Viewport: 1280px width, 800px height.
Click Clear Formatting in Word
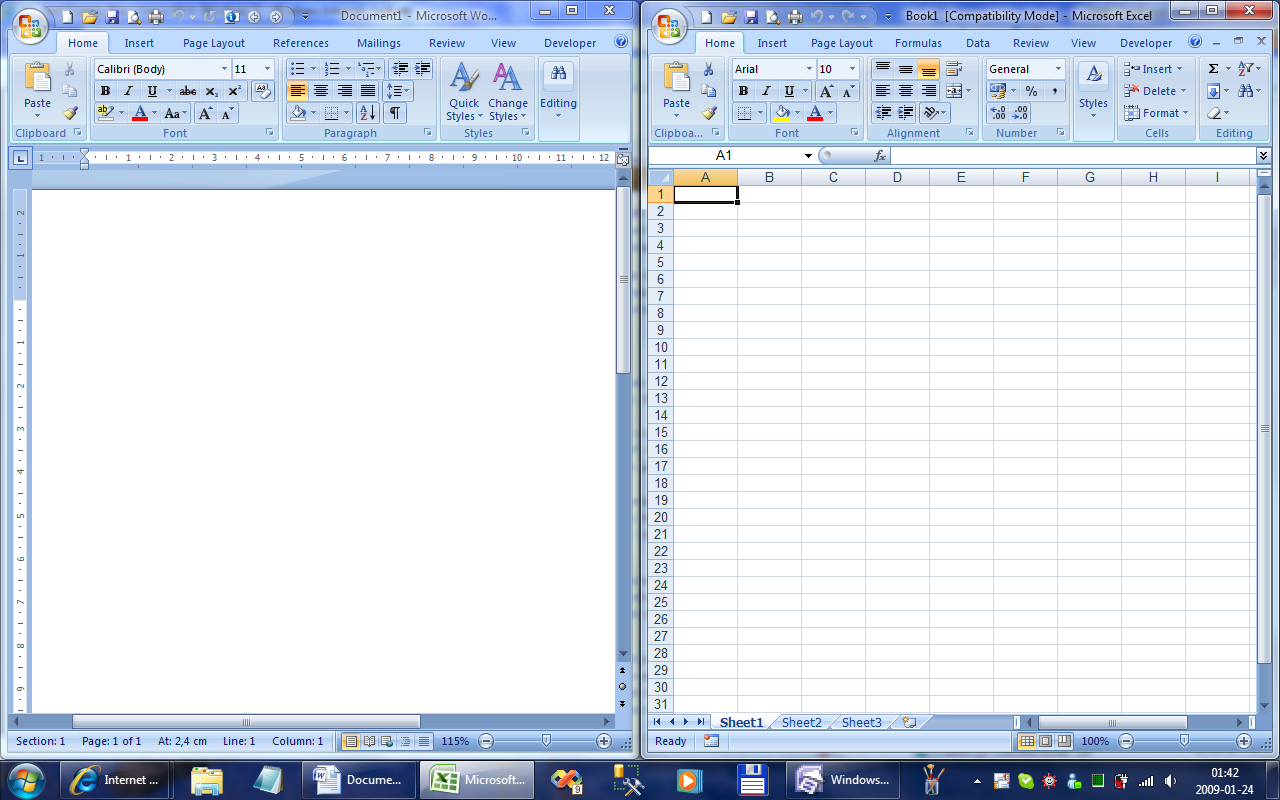tap(263, 91)
